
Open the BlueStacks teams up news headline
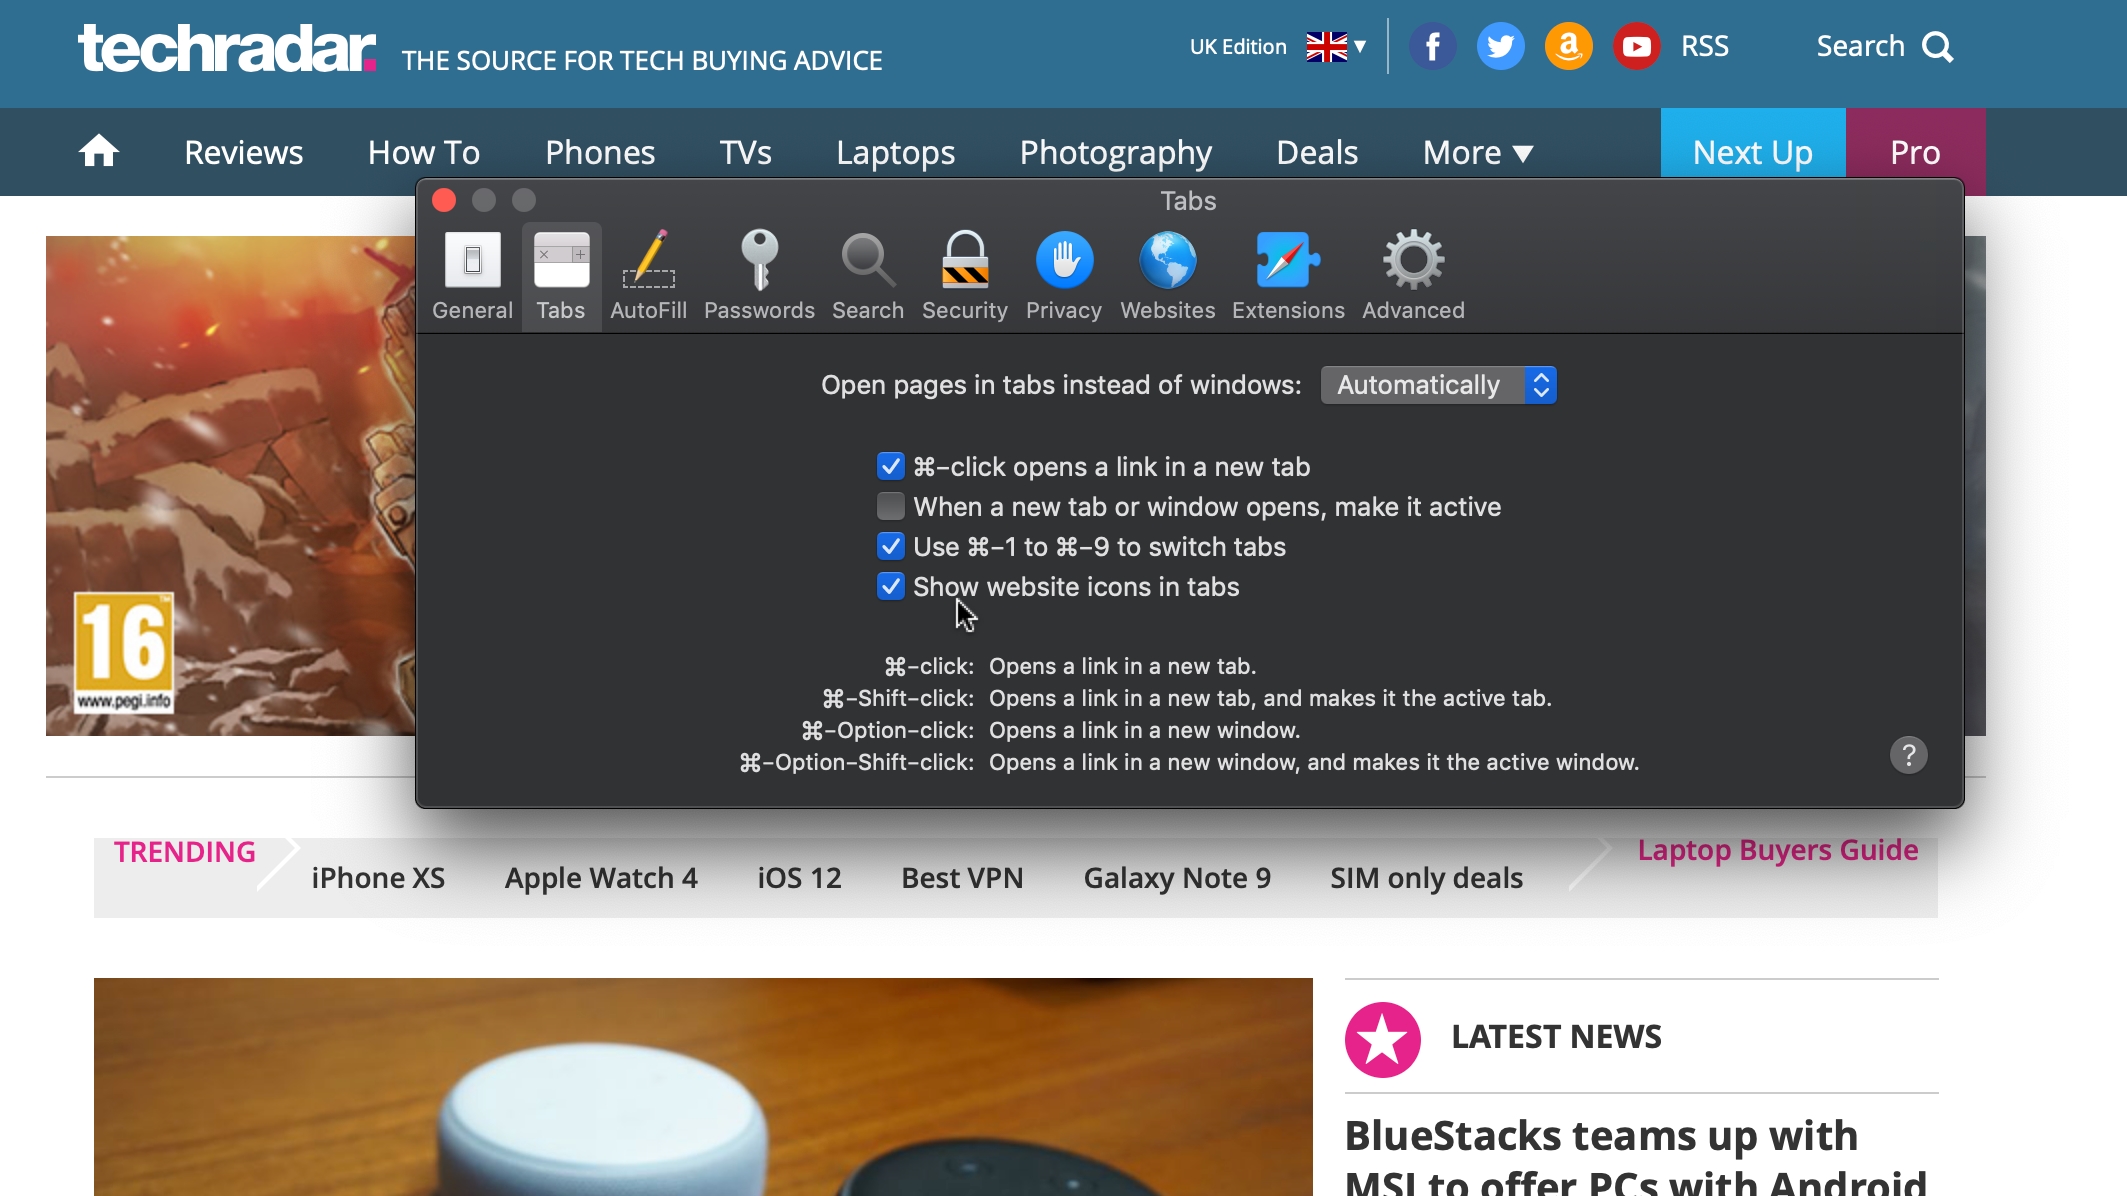[1636, 1155]
